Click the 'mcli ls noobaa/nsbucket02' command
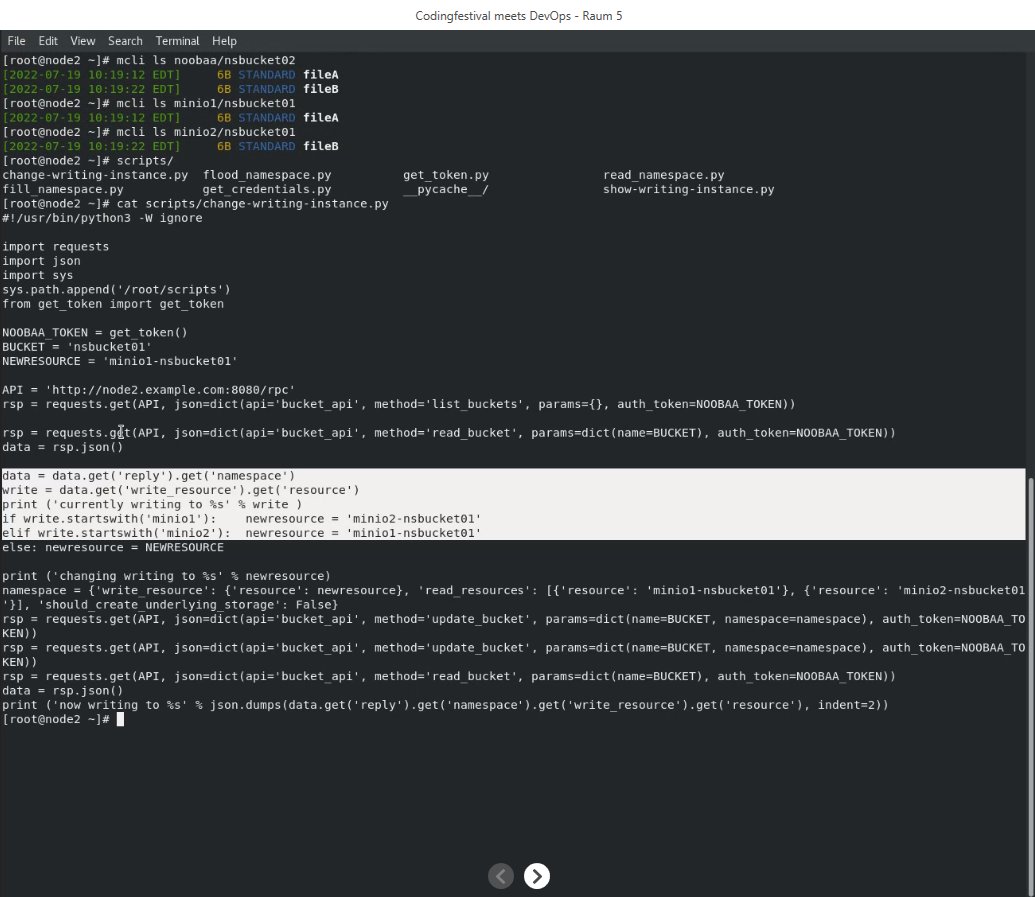This screenshot has height=897, width=1035. pos(206,60)
